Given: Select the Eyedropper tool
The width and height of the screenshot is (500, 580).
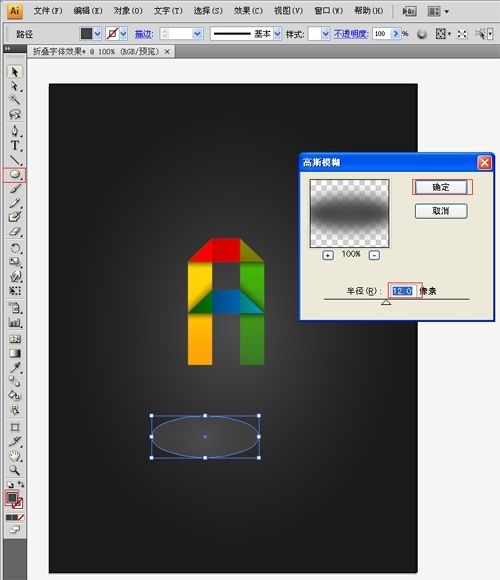Looking at the screenshot, I should tap(14, 367).
